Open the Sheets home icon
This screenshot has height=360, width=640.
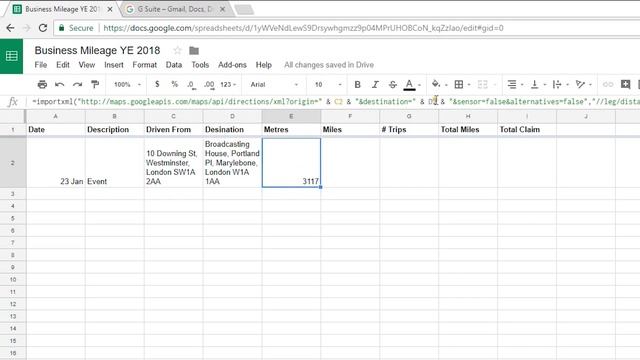click(11, 56)
